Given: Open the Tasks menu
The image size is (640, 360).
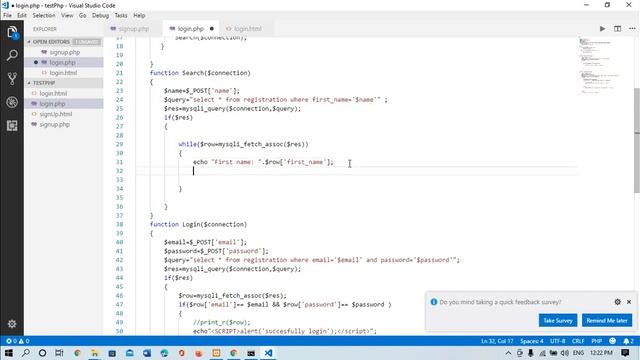Looking at the screenshot, I should 121,15.
